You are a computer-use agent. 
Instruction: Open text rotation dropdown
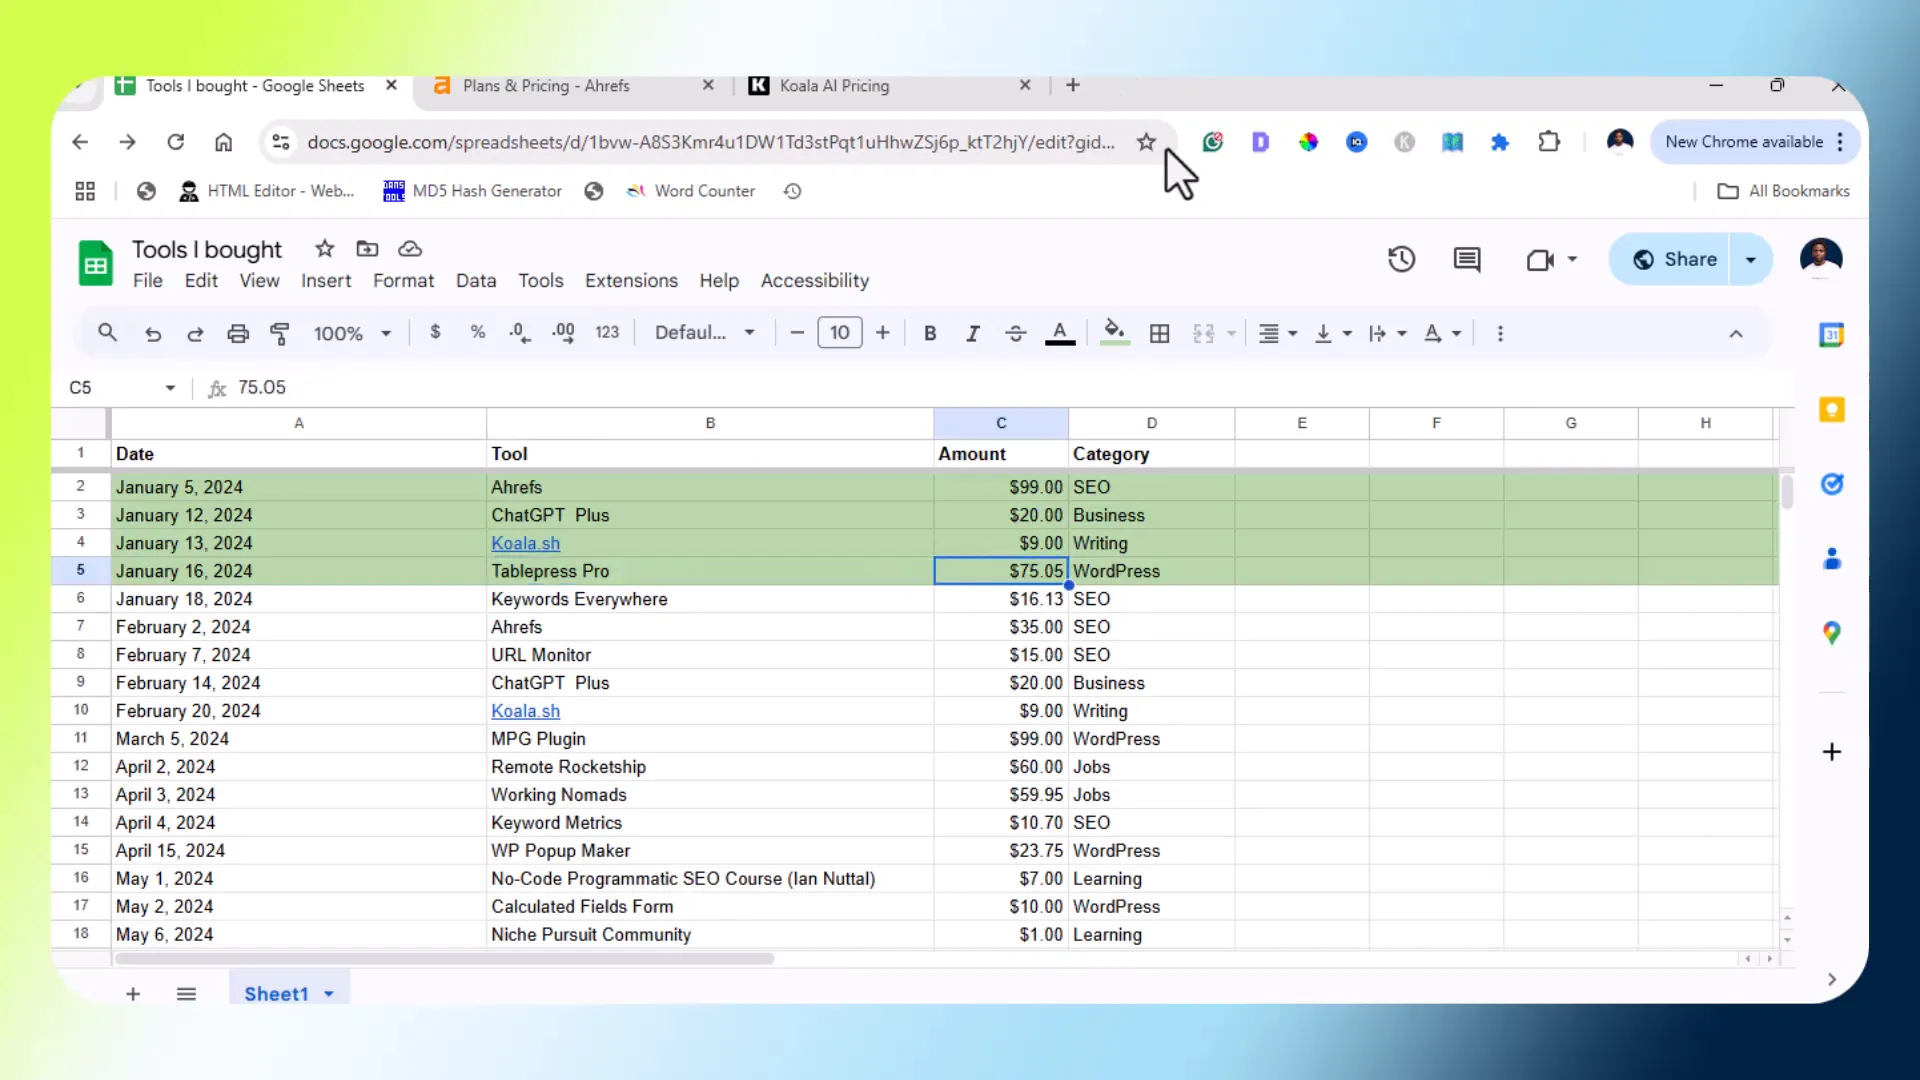[x=1442, y=334]
